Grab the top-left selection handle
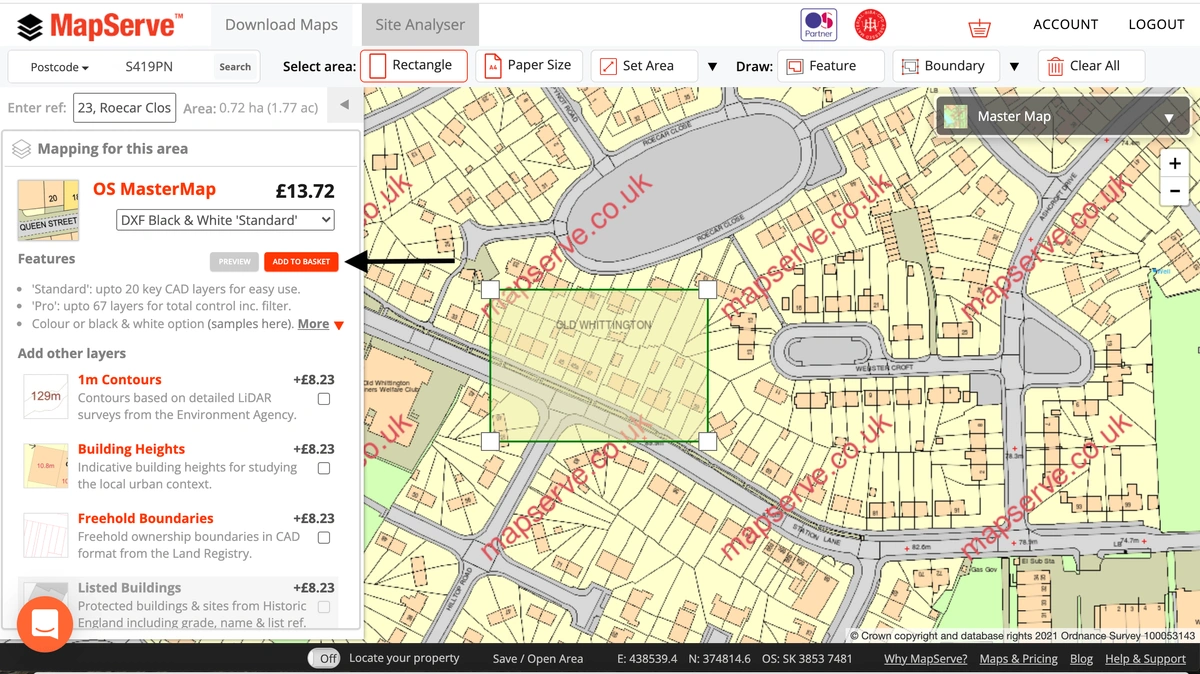Image resolution: width=1200 pixels, height=674 pixels. (x=490, y=290)
